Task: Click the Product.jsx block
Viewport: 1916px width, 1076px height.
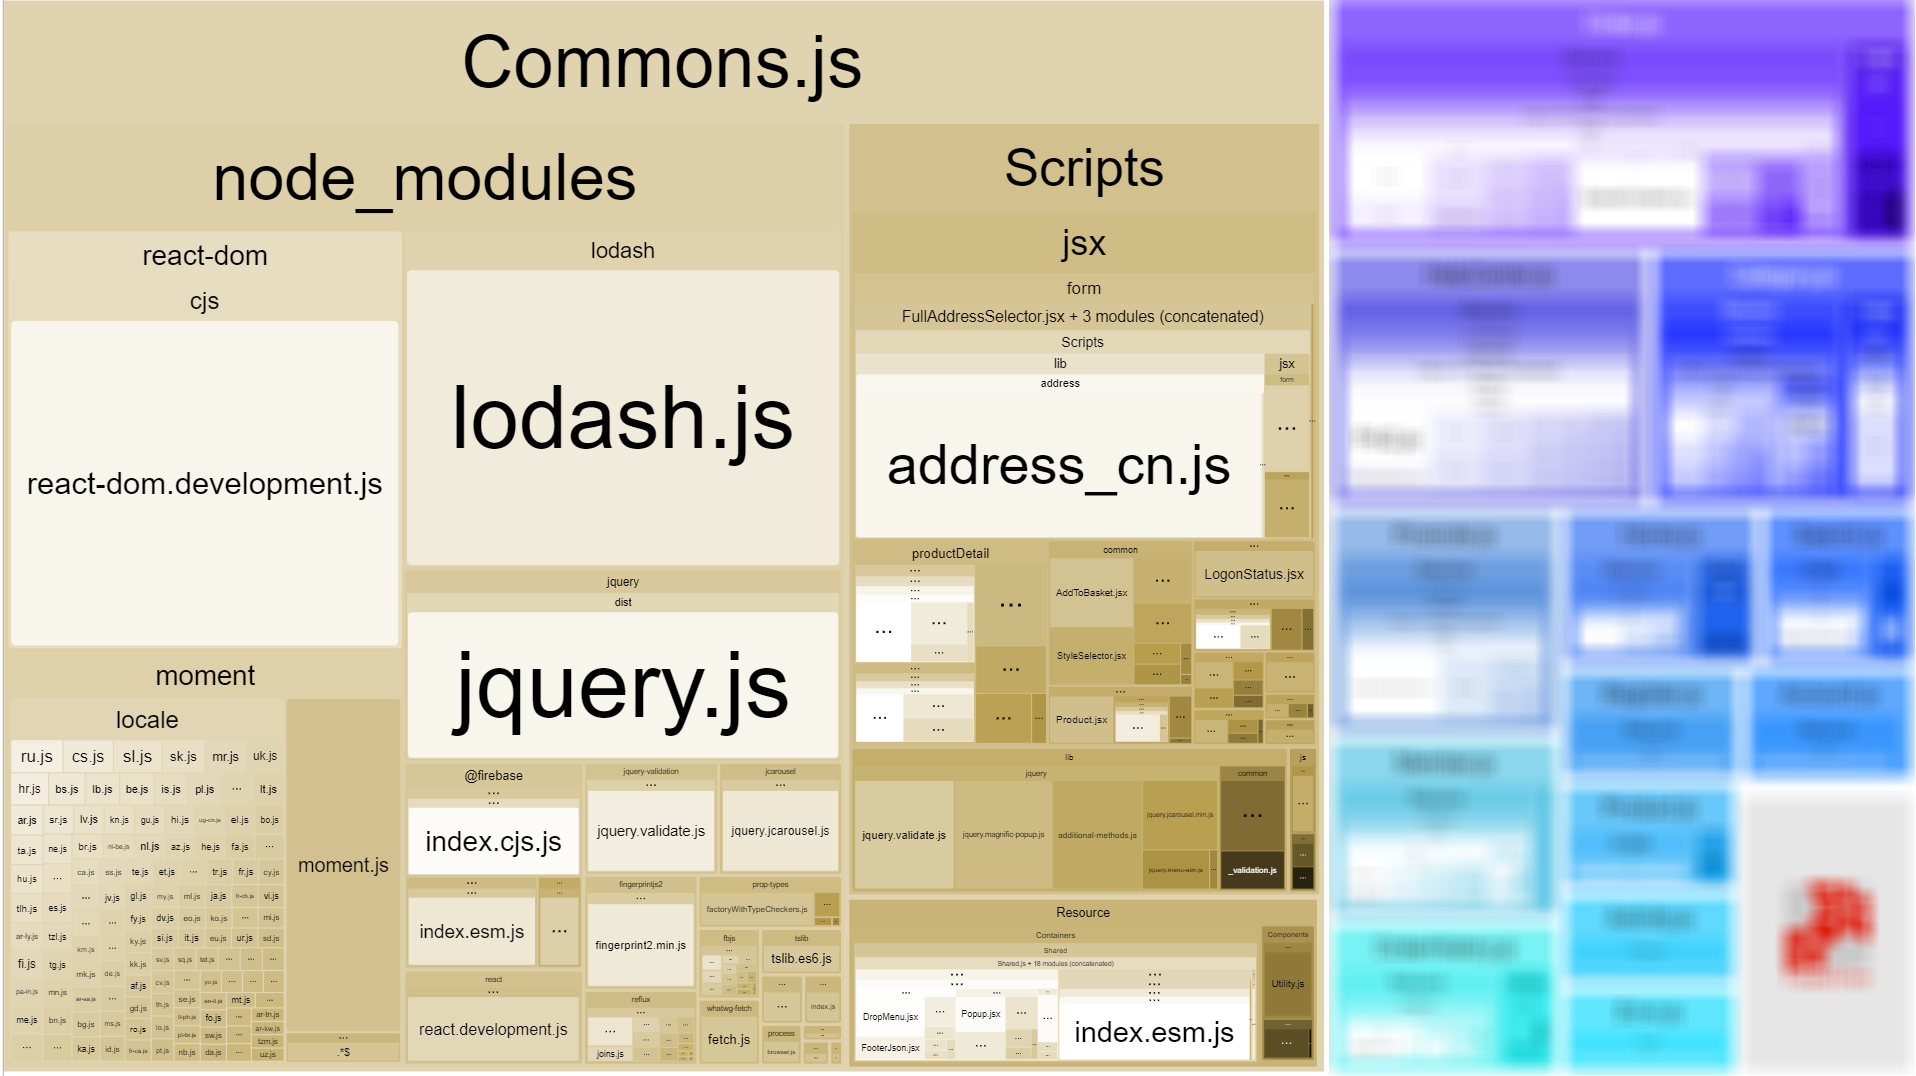Action: coord(1081,720)
